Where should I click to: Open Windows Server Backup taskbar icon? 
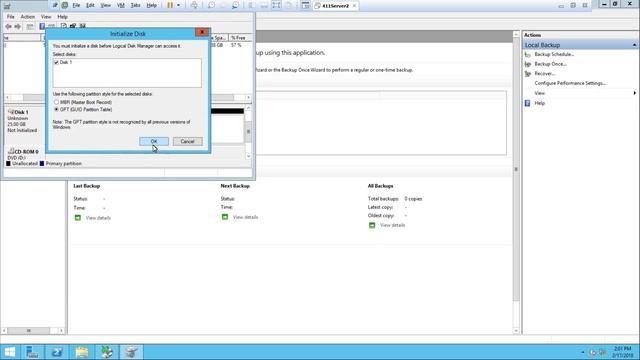pyautogui.click(x=107, y=352)
